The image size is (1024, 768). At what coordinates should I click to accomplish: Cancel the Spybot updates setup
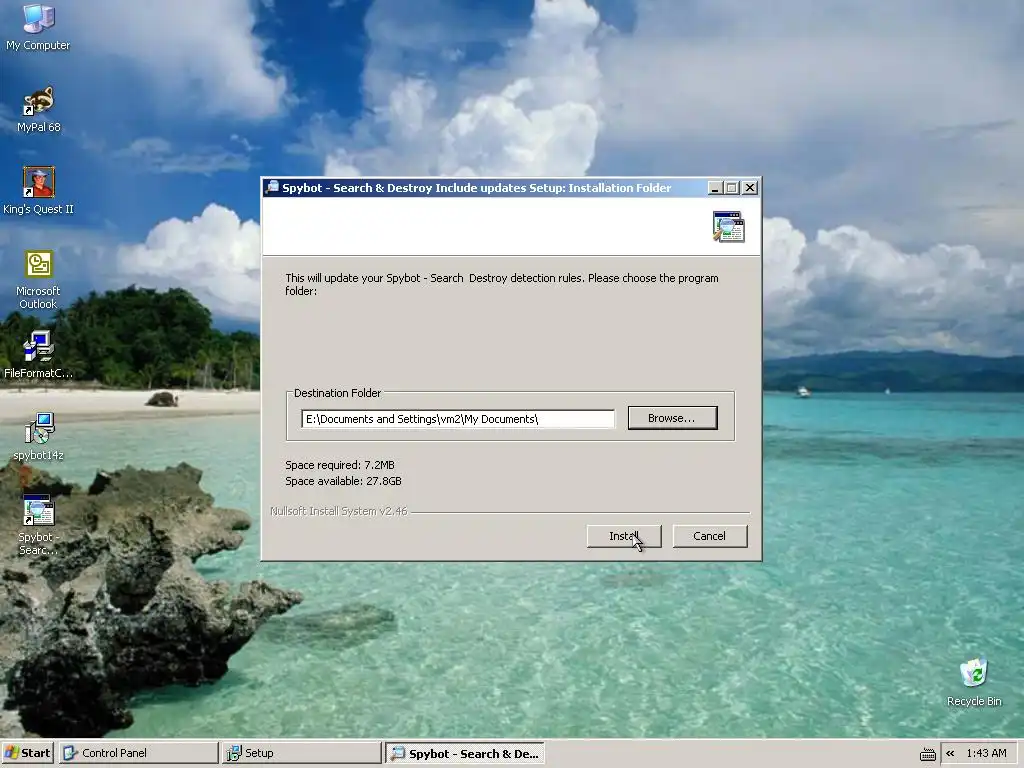click(710, 536)
